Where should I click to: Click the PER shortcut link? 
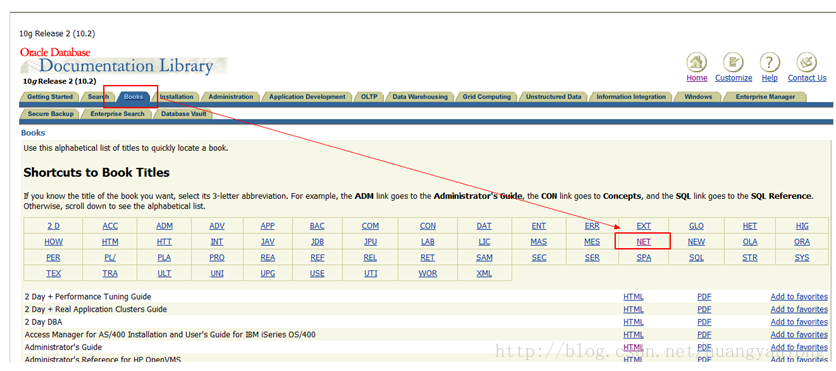53,257
